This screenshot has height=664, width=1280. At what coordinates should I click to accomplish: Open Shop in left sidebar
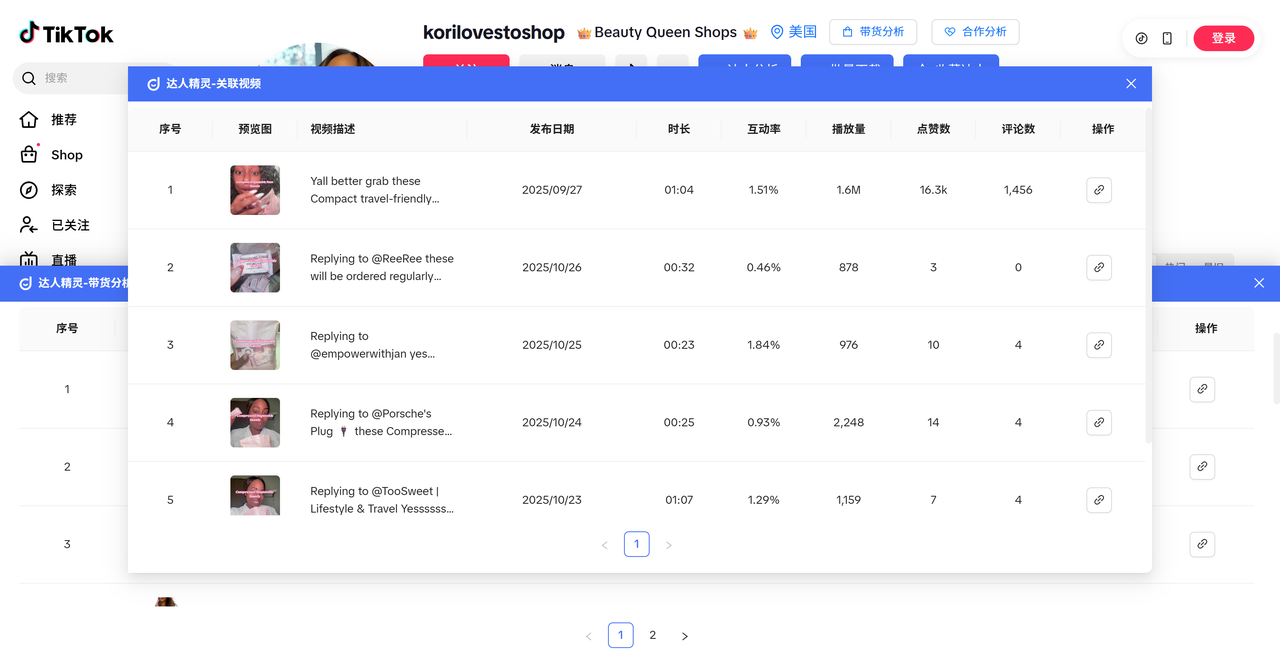(x=66, y=155)
